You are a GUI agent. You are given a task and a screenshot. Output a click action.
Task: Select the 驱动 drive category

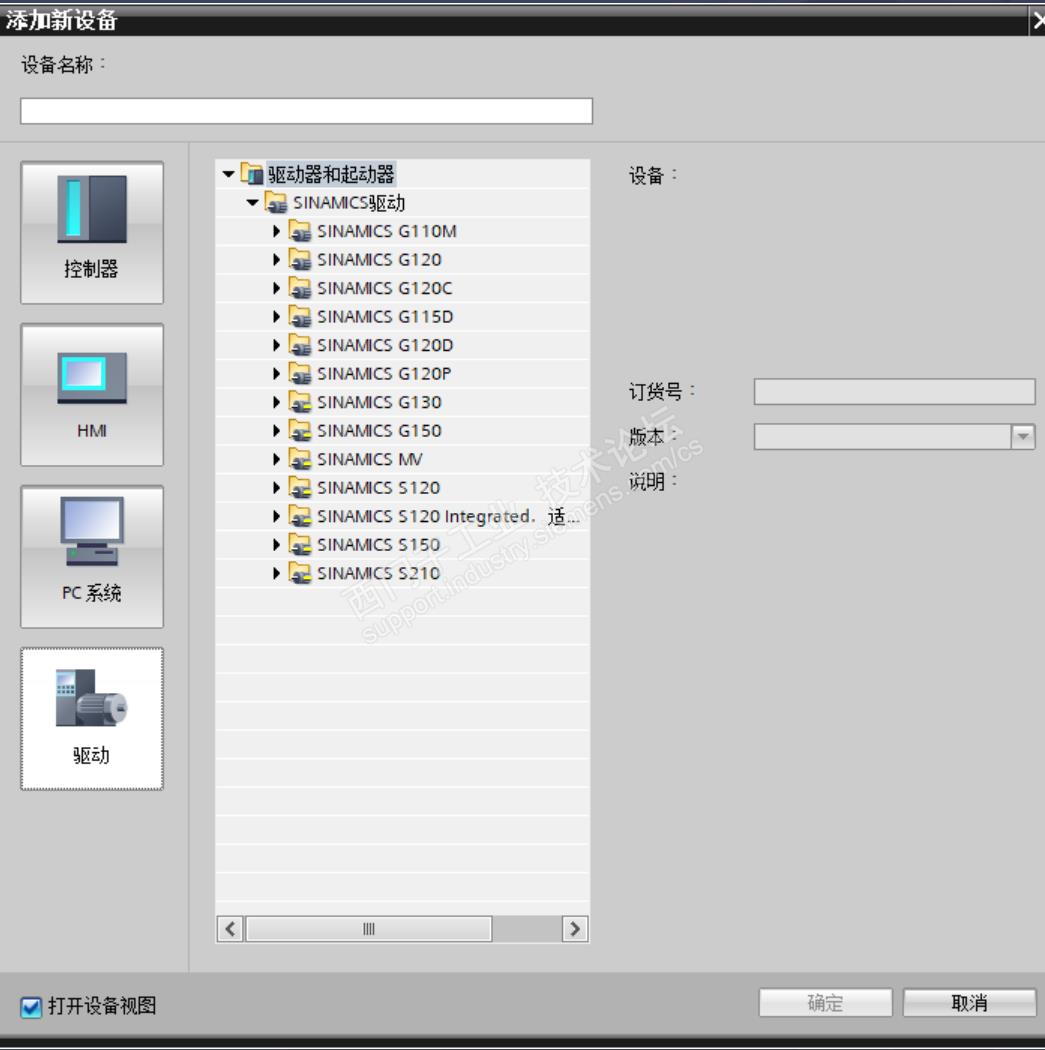[92, 719]
